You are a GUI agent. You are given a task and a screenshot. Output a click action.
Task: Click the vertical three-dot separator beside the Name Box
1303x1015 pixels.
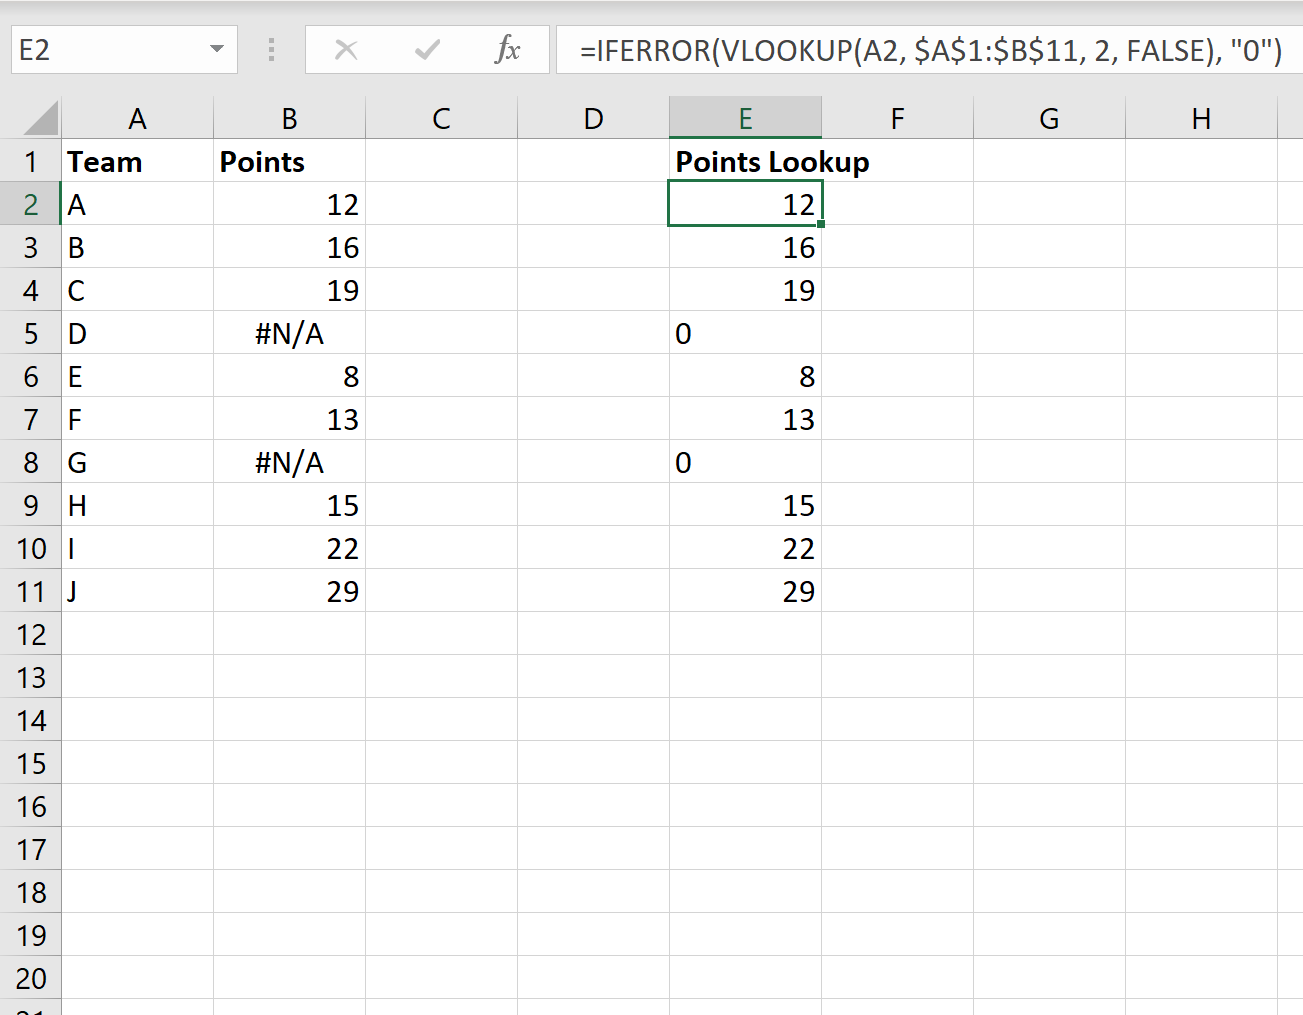271,49
